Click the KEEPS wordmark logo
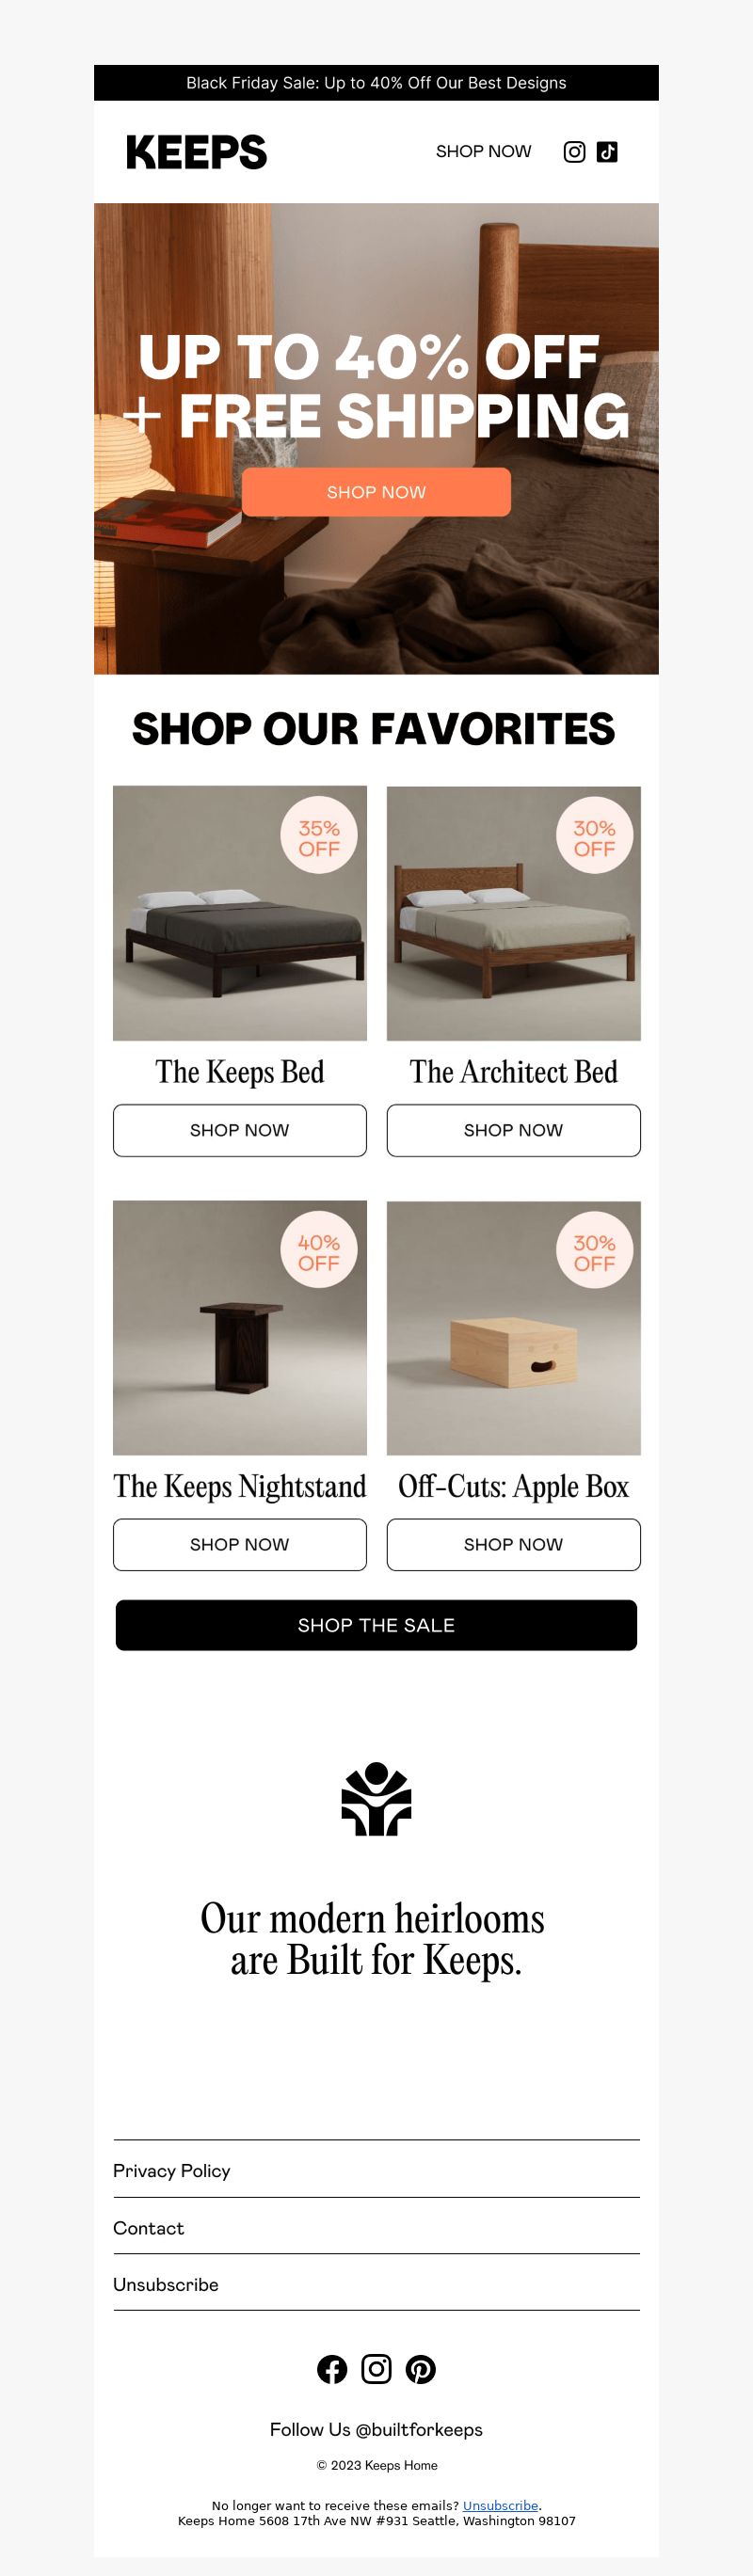Screen dimensions: 753x2576 coord(196,152)
